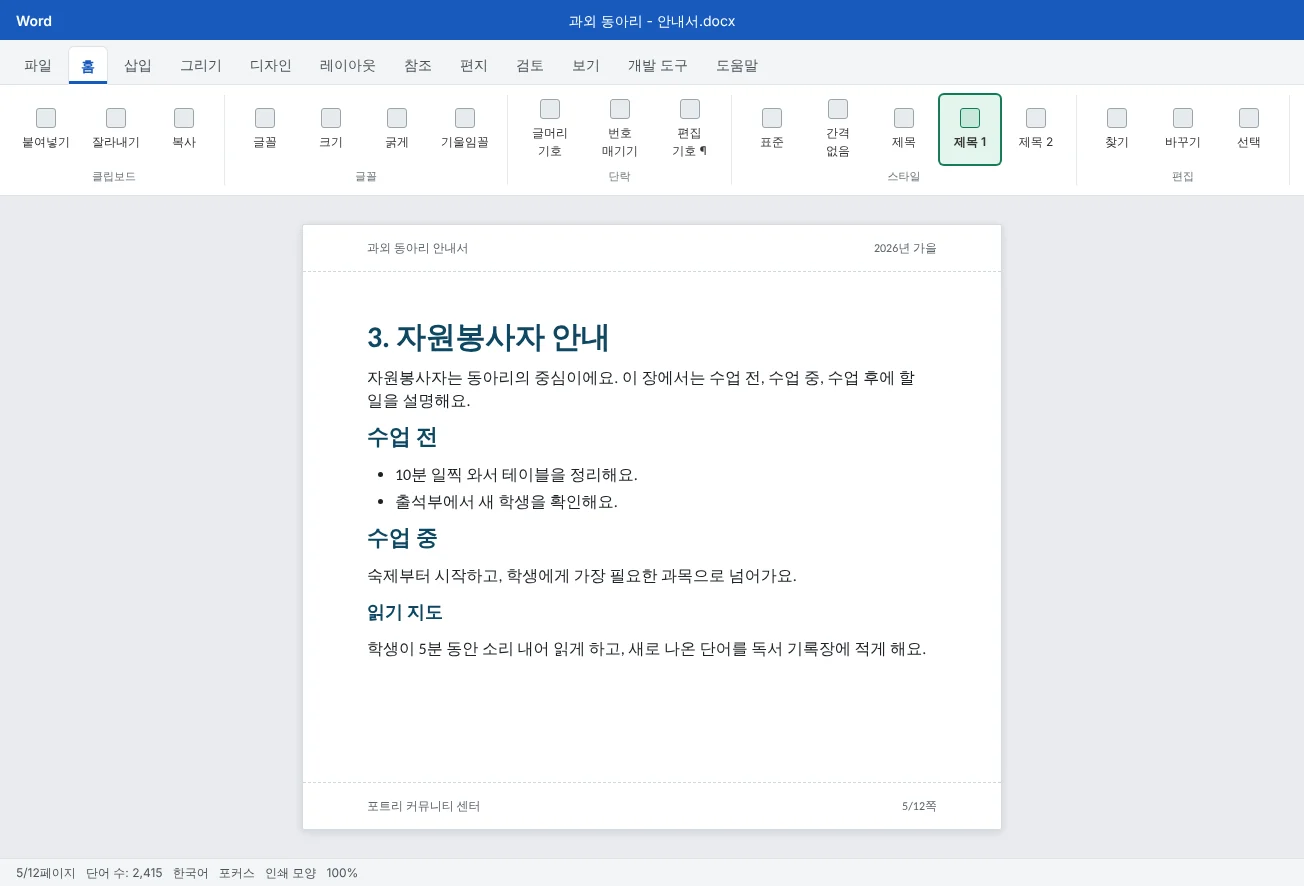1304x886 pixels.
Task: Click the 수업 전 subheading
Action: 402,437
